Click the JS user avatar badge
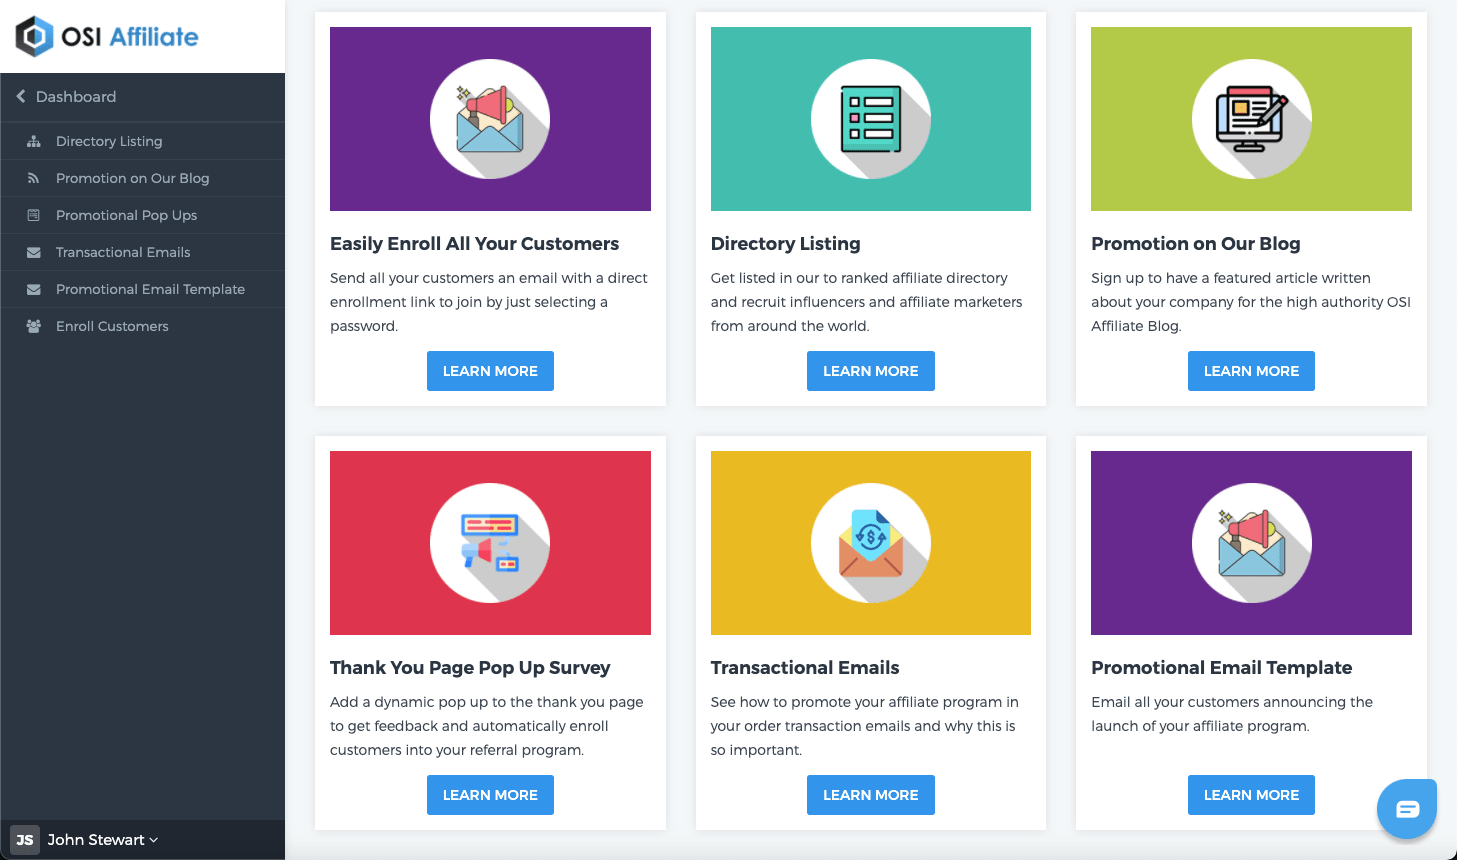1457x860 pixels. 25,840
